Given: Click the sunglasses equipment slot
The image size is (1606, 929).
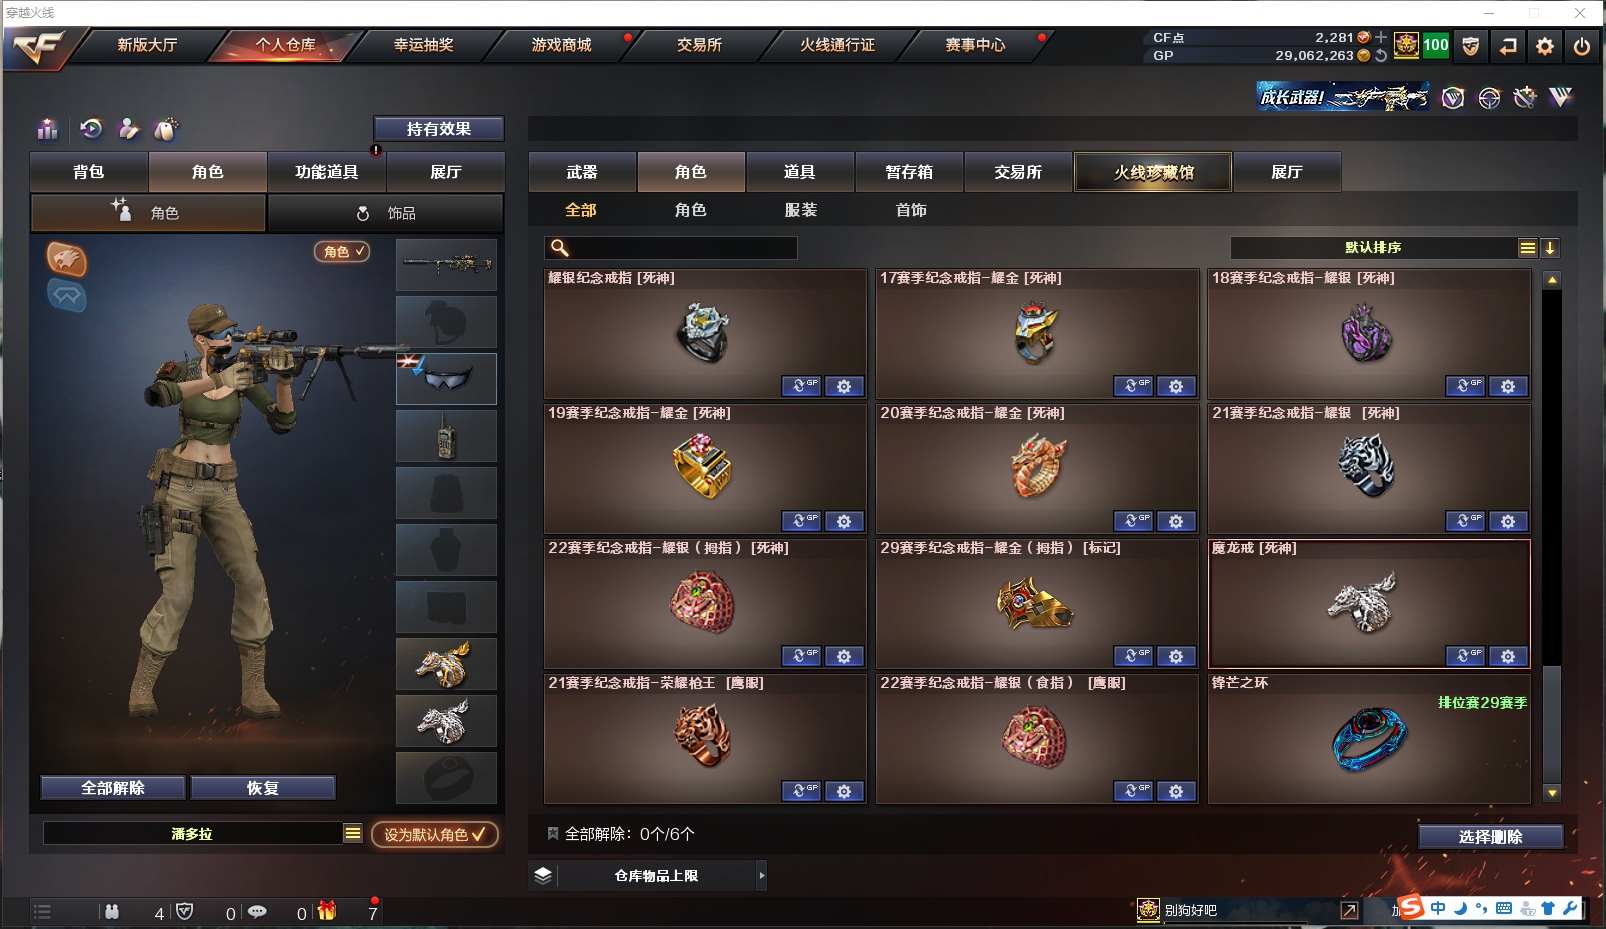Looking at the screenshot, I should point(446,378).
